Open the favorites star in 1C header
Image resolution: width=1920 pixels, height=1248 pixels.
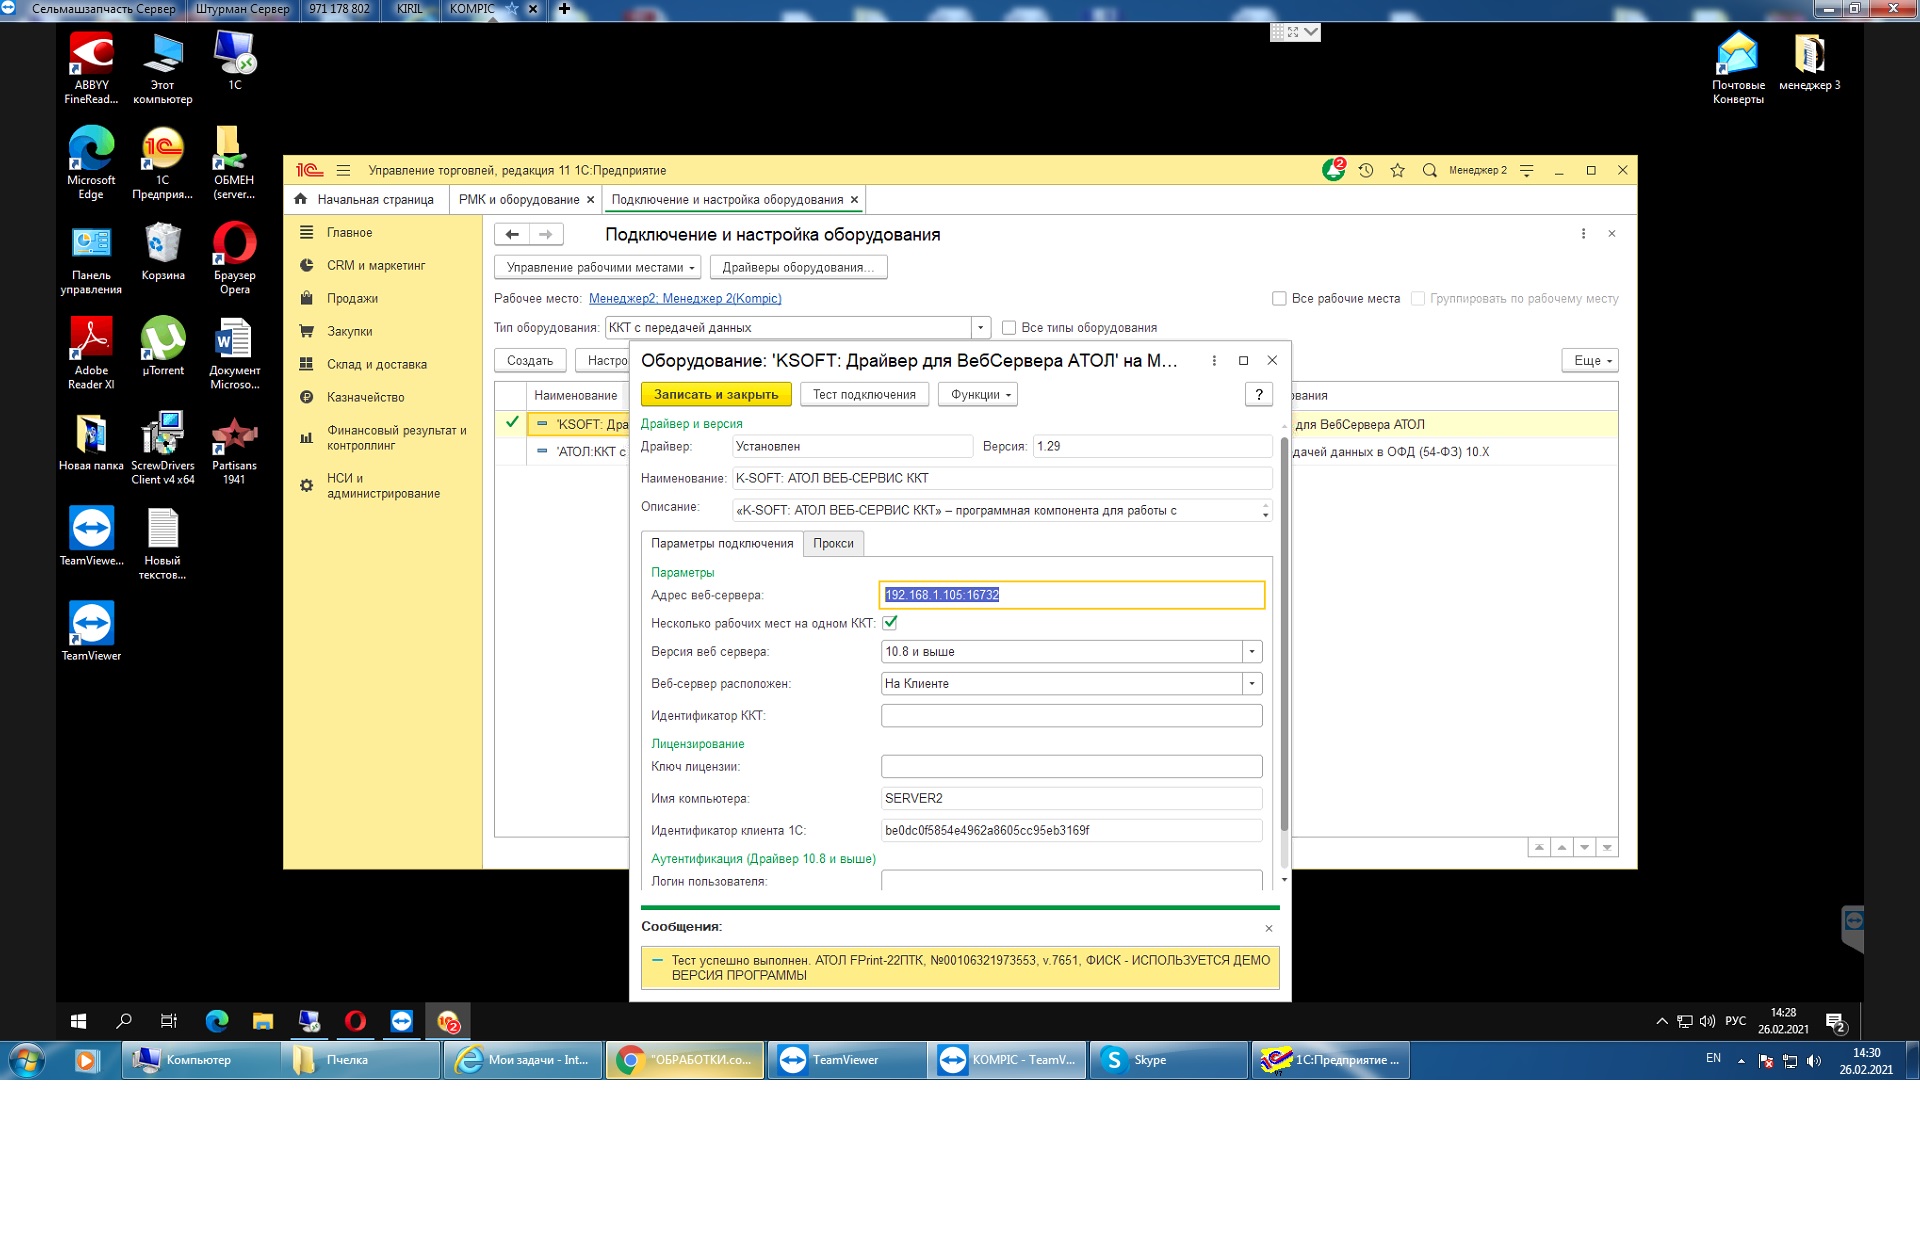[1398, 170]
